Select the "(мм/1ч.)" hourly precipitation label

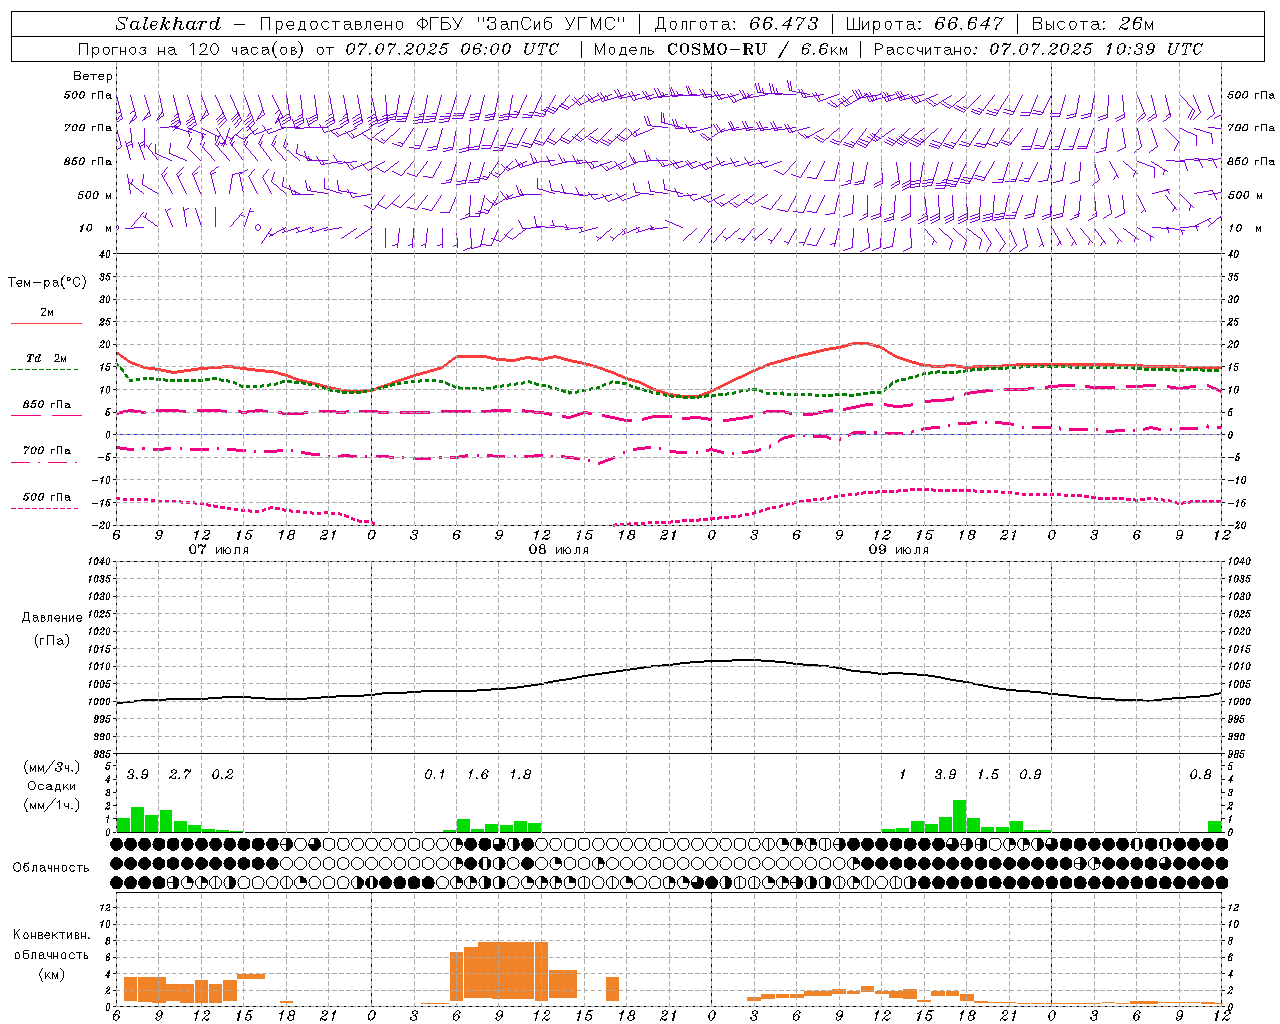tap(52, 804)
